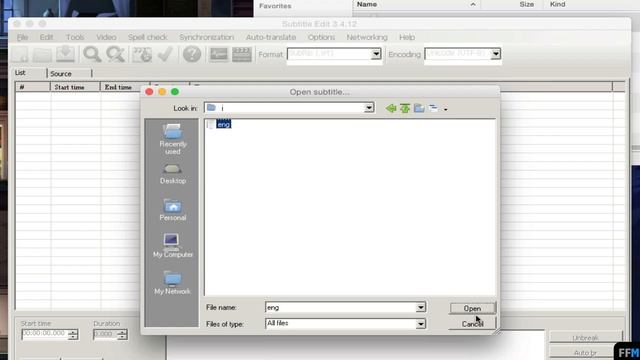This screenshot has height=360, width=640.
Task: Toggle the waveform display icon
Action: 219,54
